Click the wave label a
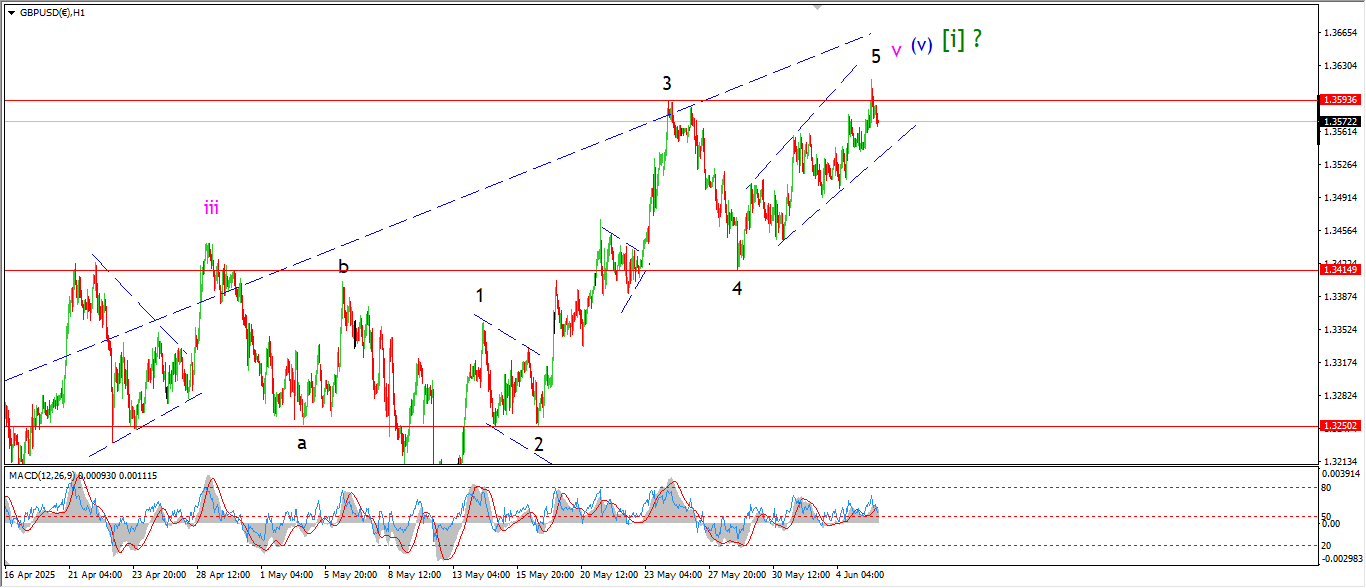The image size is (1366, 588). click(301, 443)
